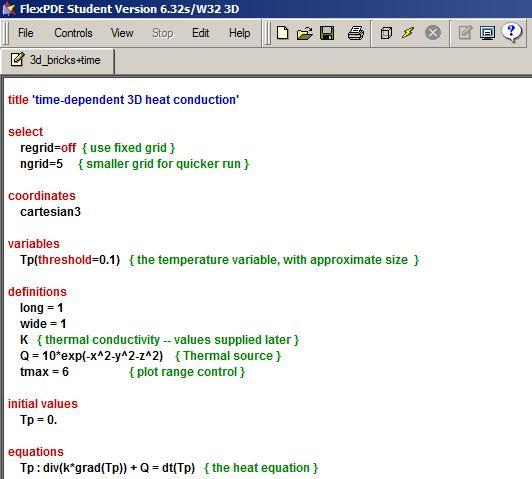This screenshot has height=479, width=532.
Task: Run script with the lightning bolt icon
Action: click(408, 33)
